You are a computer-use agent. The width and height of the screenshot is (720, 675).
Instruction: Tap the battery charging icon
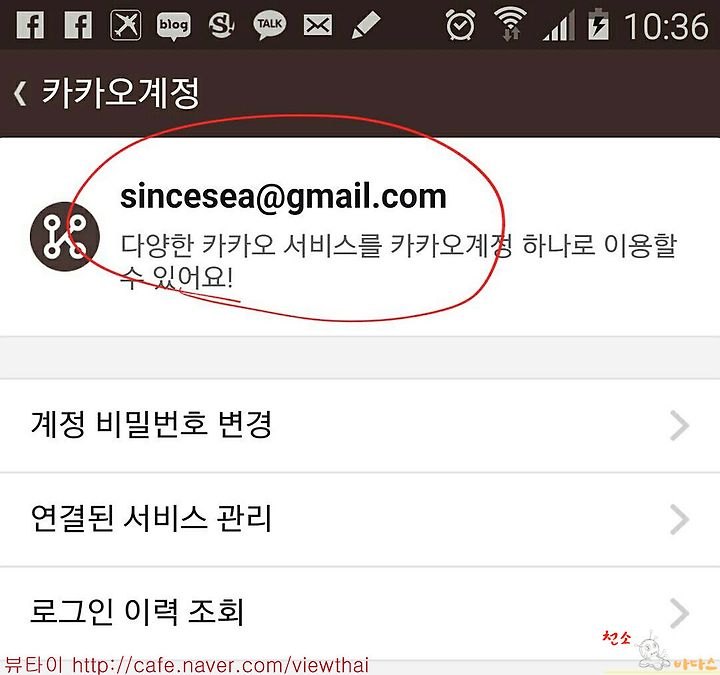pos(598,24)
